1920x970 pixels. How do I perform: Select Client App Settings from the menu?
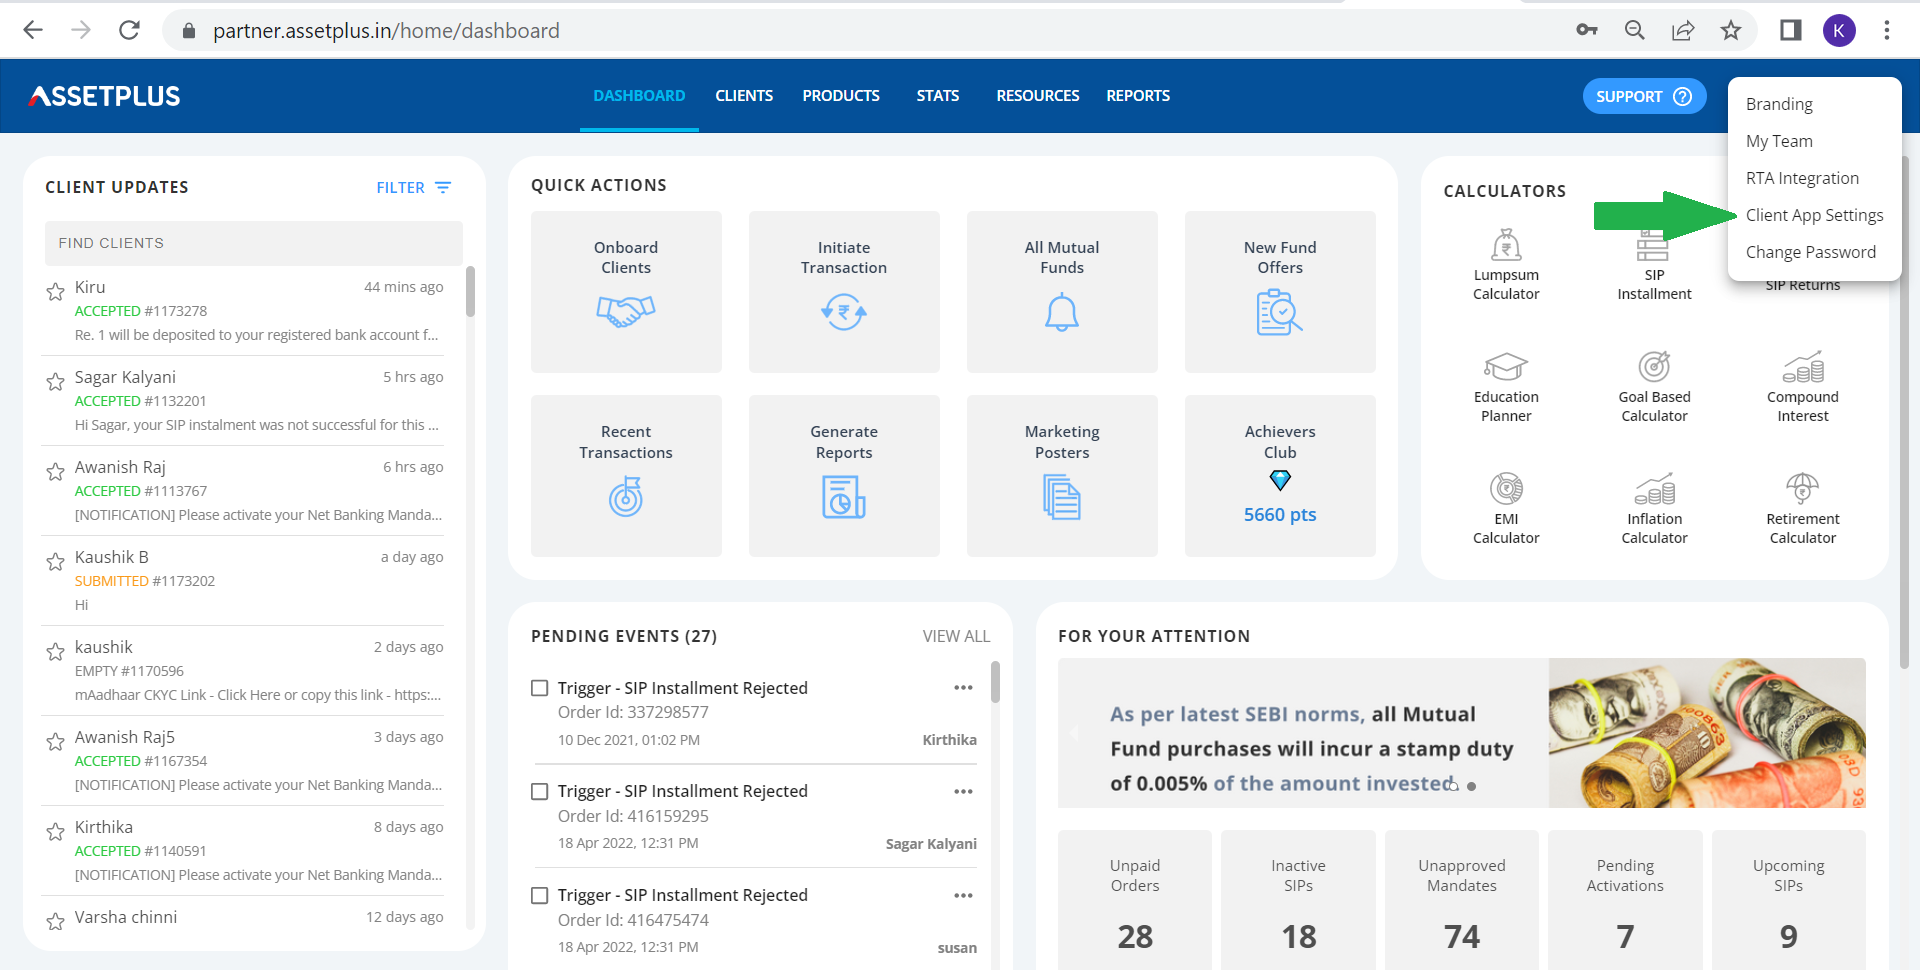(1814, 214)
